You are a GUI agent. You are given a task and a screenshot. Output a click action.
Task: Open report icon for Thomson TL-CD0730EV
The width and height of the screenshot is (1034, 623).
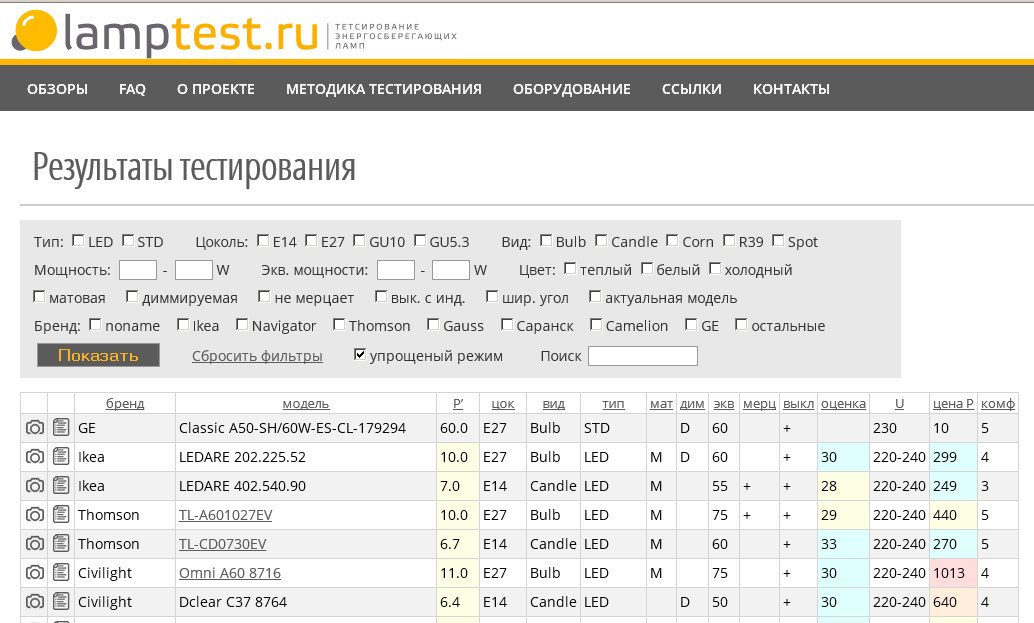click(x=61, y=544)
